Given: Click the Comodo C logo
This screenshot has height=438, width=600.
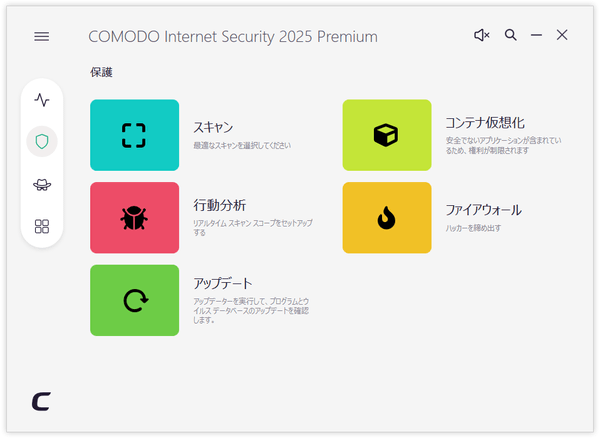Looking at the screenshot, I should pyautogui.click(x=41, y=401).
